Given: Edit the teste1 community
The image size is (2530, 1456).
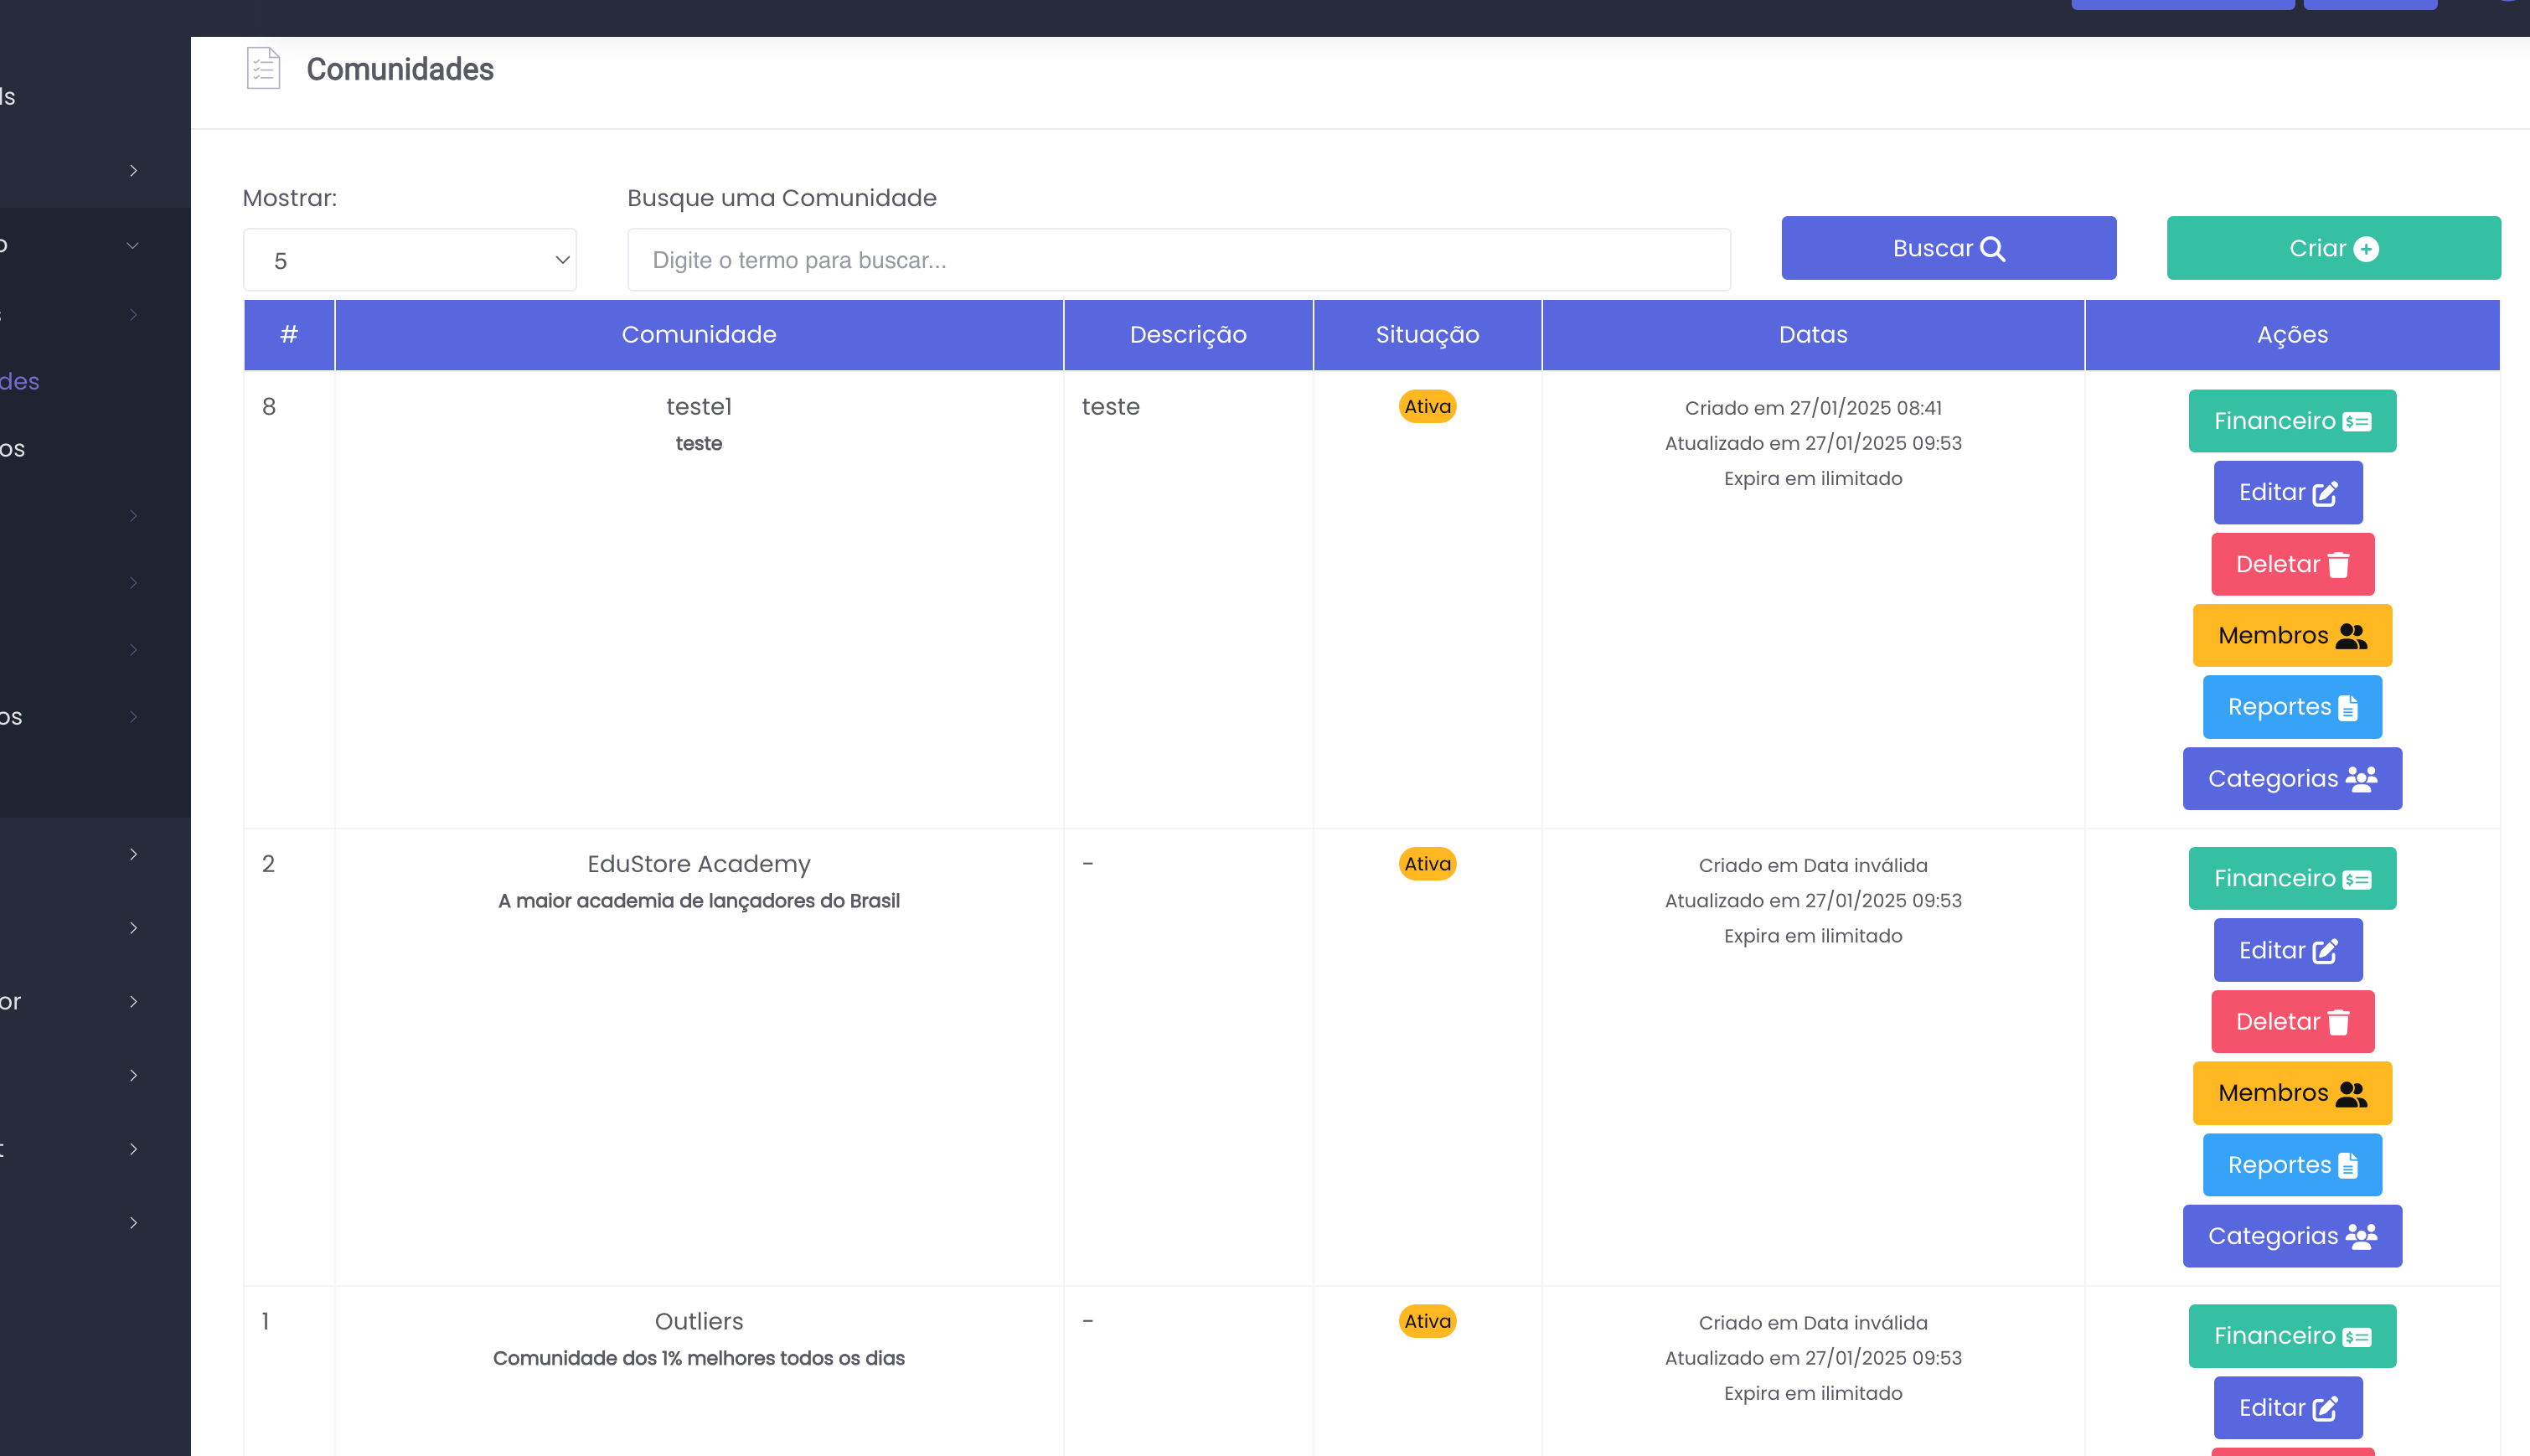Looking at the screenshot, I should coord(2287,493).
